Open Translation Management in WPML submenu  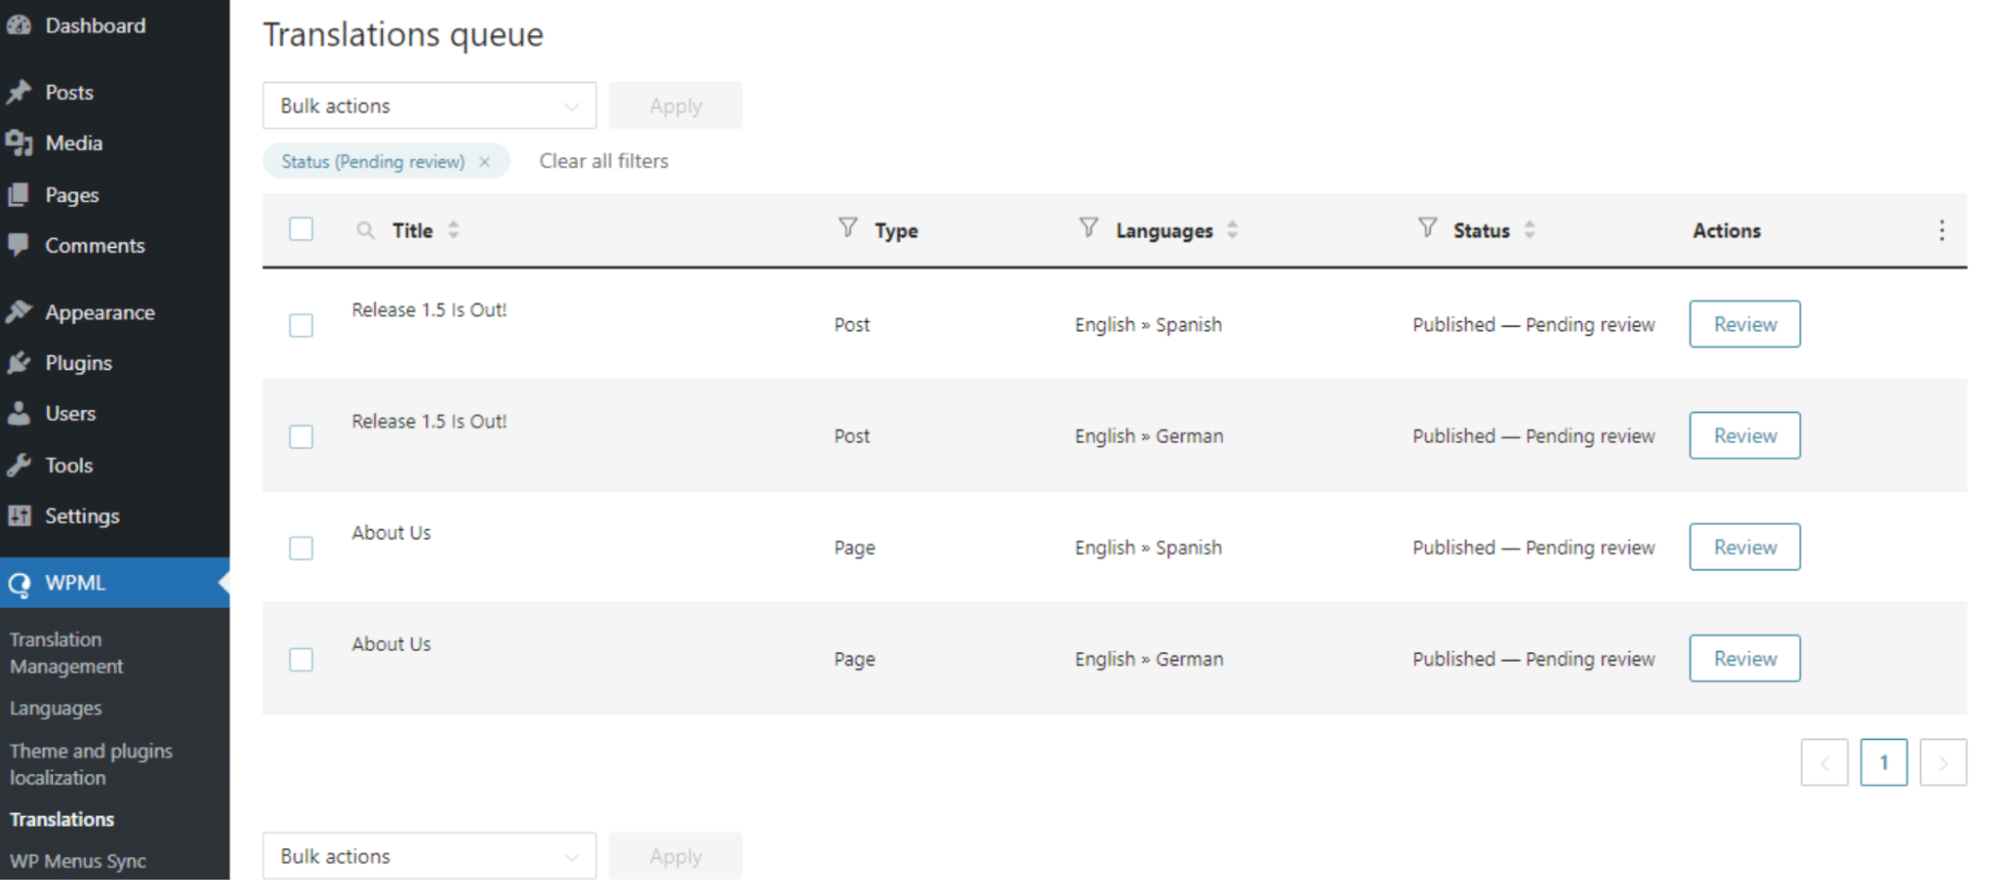tap(66, 653)
